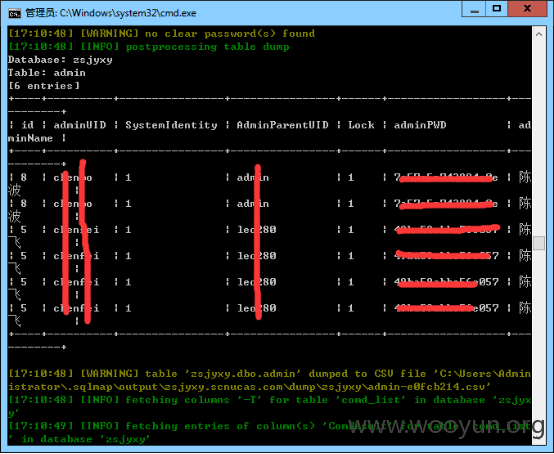Viewport: 554px width, 454px height.
Task: Click the scrollbar down arrow
Action: pyautogui.click(x=539, y=438)
